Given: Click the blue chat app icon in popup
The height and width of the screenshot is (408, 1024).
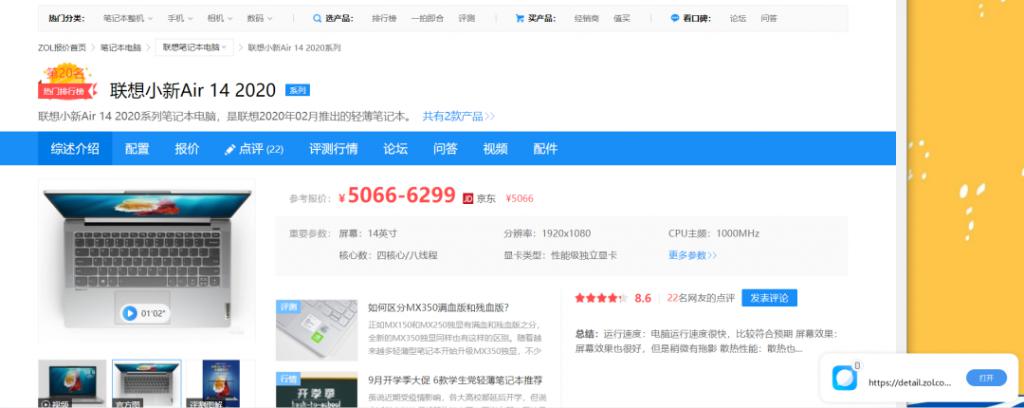Looking at the screenshot, I should pos(845,378).
